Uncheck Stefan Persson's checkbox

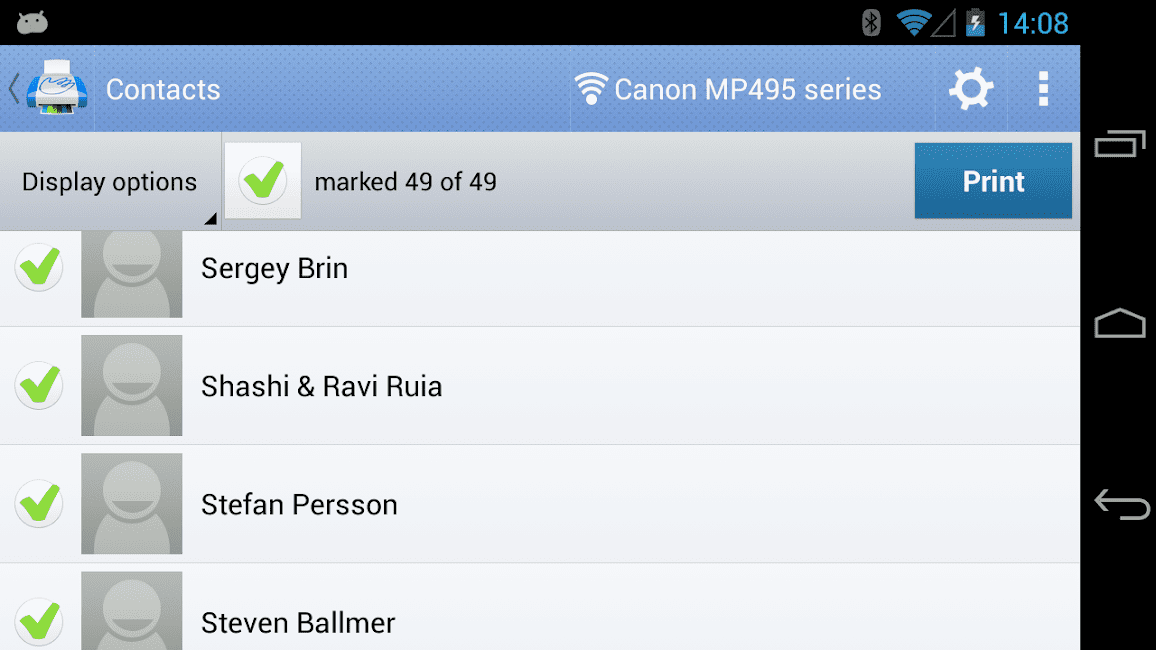[39, 504]
